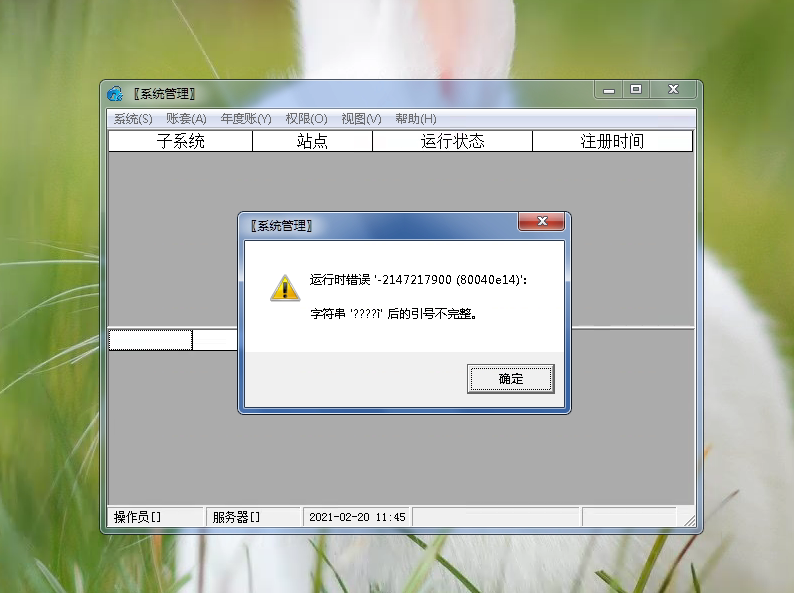Click the error dialog title 系统管理

coord(282,226)
